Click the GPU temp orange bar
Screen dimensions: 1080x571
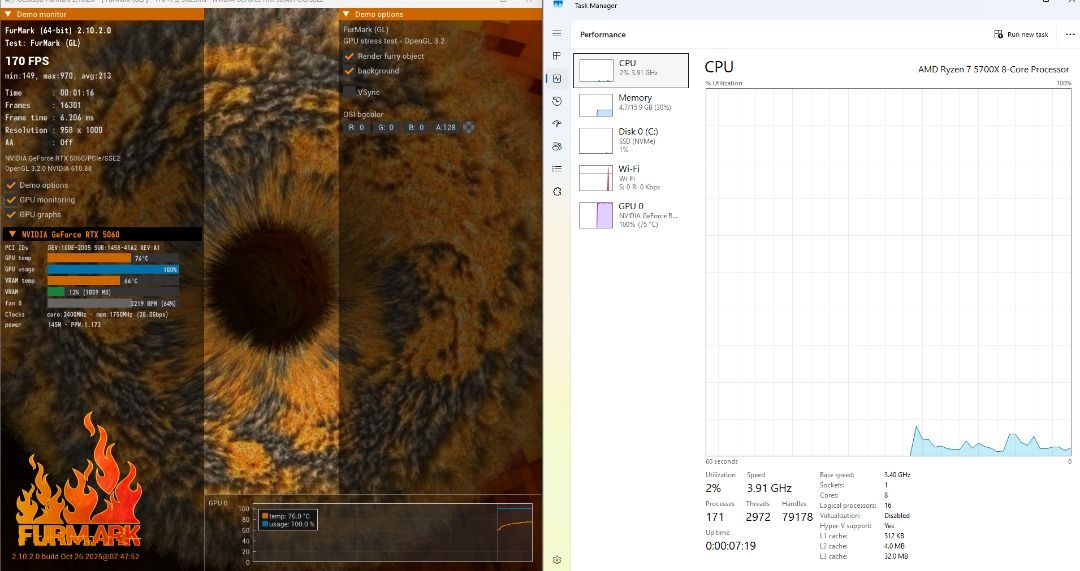[89, 258]
